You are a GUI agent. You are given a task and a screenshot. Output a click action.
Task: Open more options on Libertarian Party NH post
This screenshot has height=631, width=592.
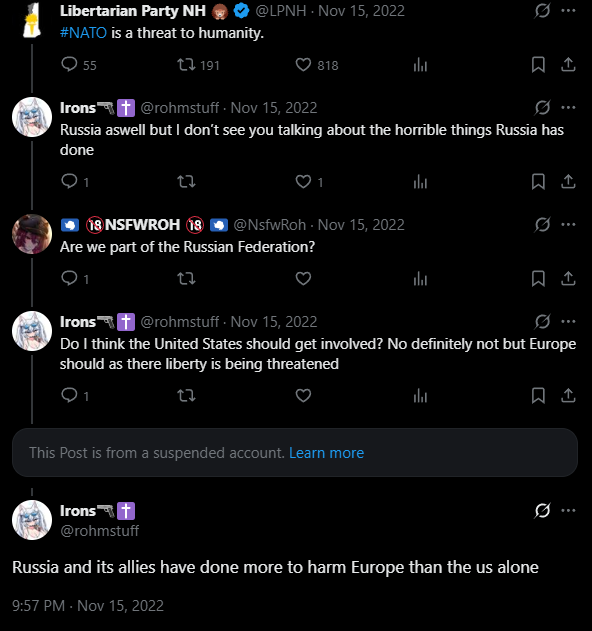[568, 11]
